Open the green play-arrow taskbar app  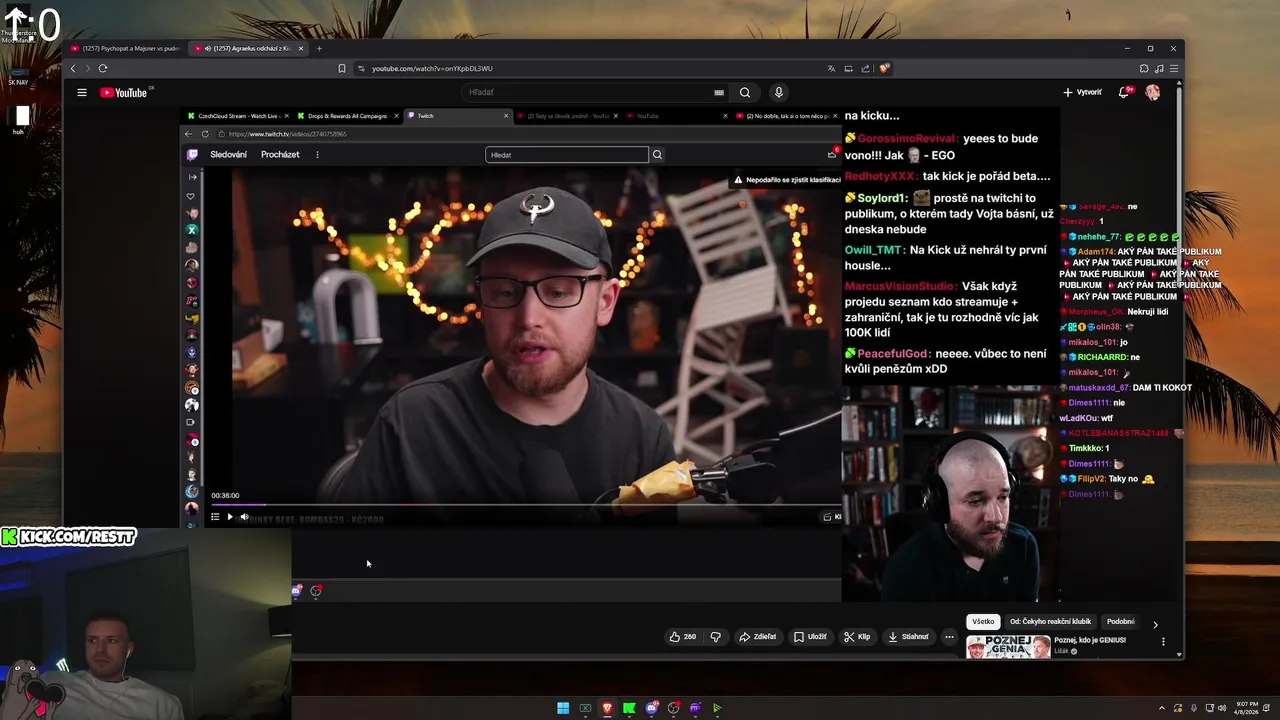(x=717, y=708)
